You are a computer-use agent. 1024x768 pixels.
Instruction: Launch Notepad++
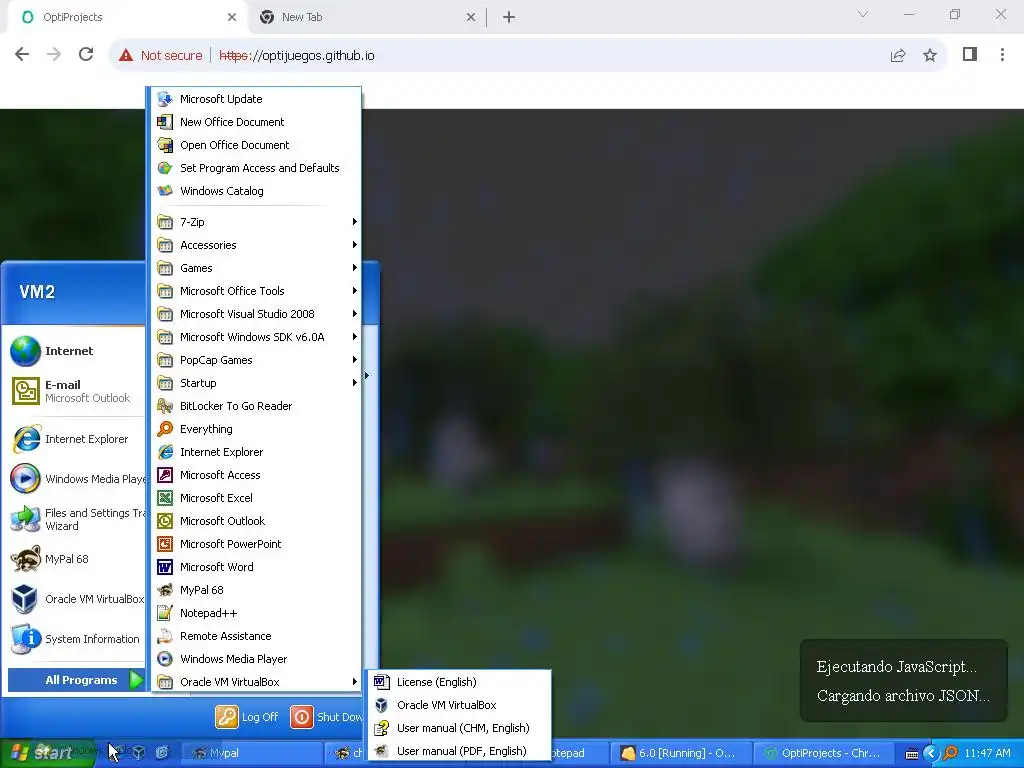(x=256, y=613)
